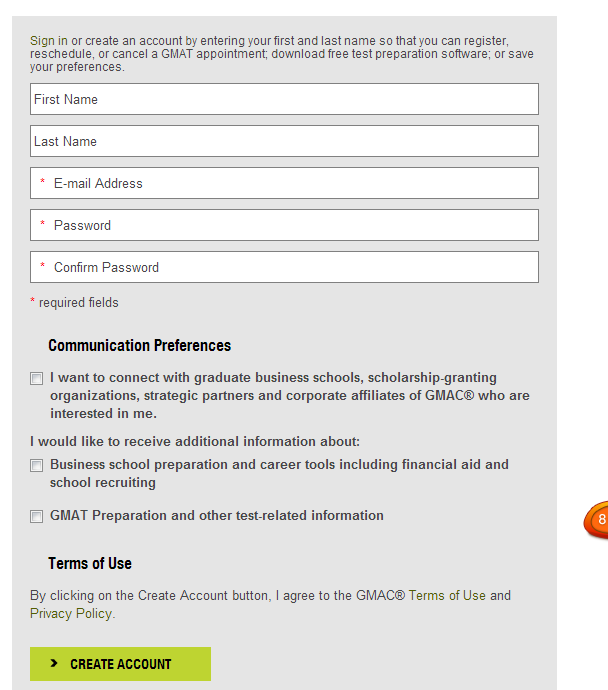Check the connect with graduate business schools box
This screenshot has width=608, height=690.
(37, 379)
